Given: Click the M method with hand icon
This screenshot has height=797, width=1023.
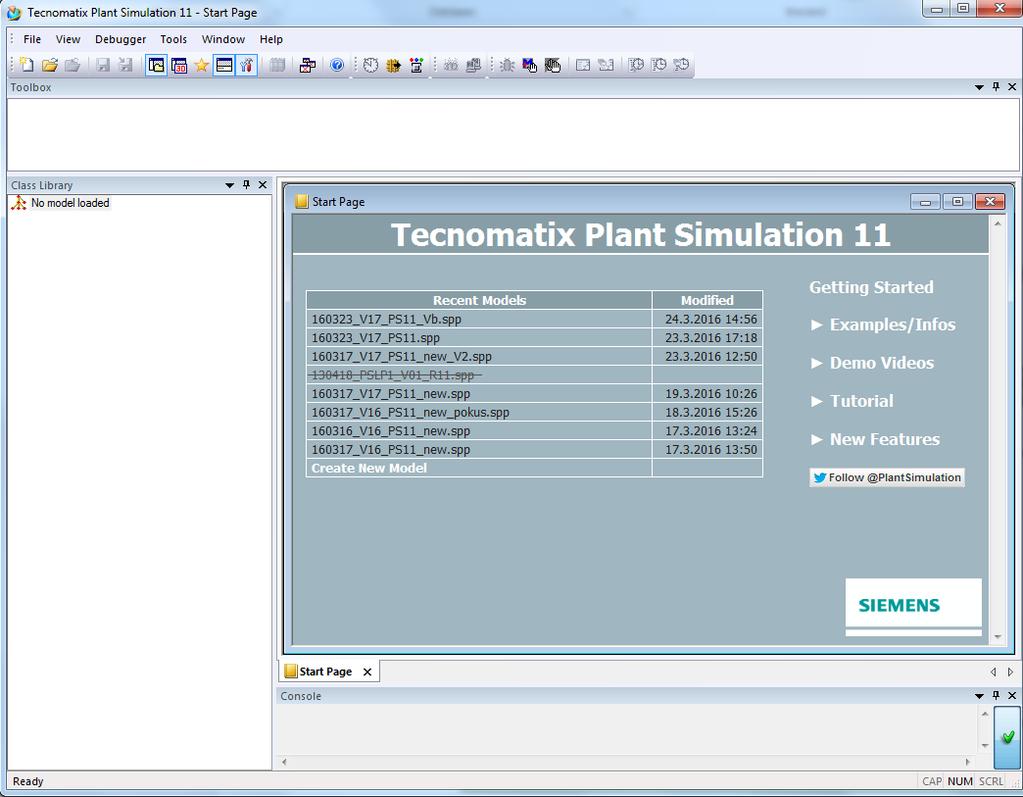Looking at the screenshot, I should click(530, 65).
